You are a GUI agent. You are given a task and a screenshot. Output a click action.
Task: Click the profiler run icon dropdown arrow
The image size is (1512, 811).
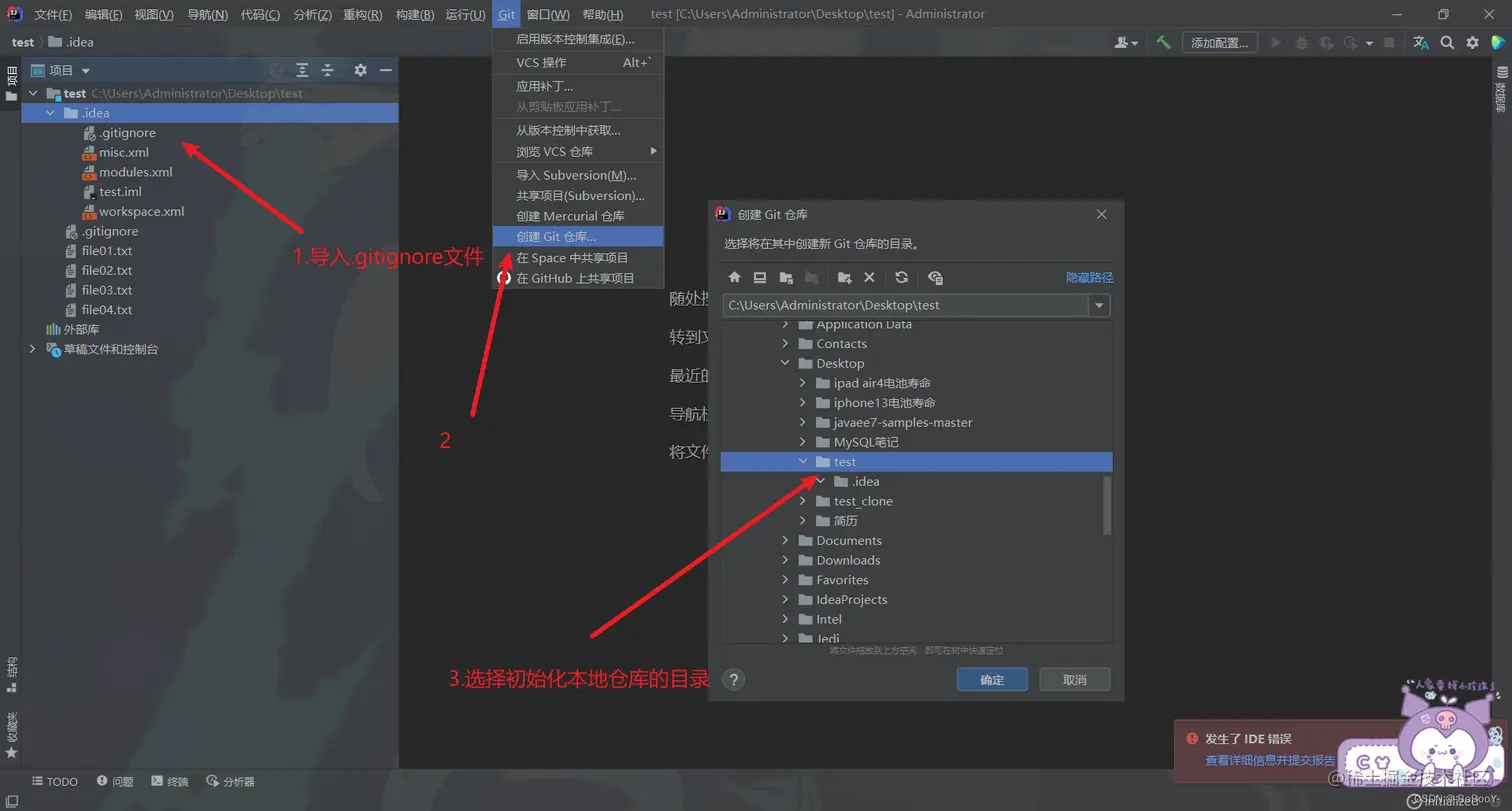[x=1368, y=43]
